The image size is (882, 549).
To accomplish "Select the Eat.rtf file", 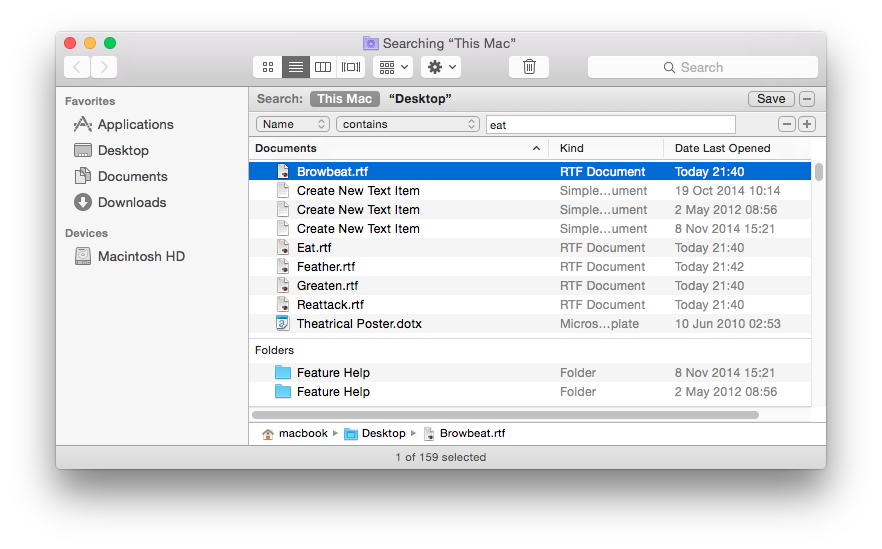I will [x=530, y=248].
